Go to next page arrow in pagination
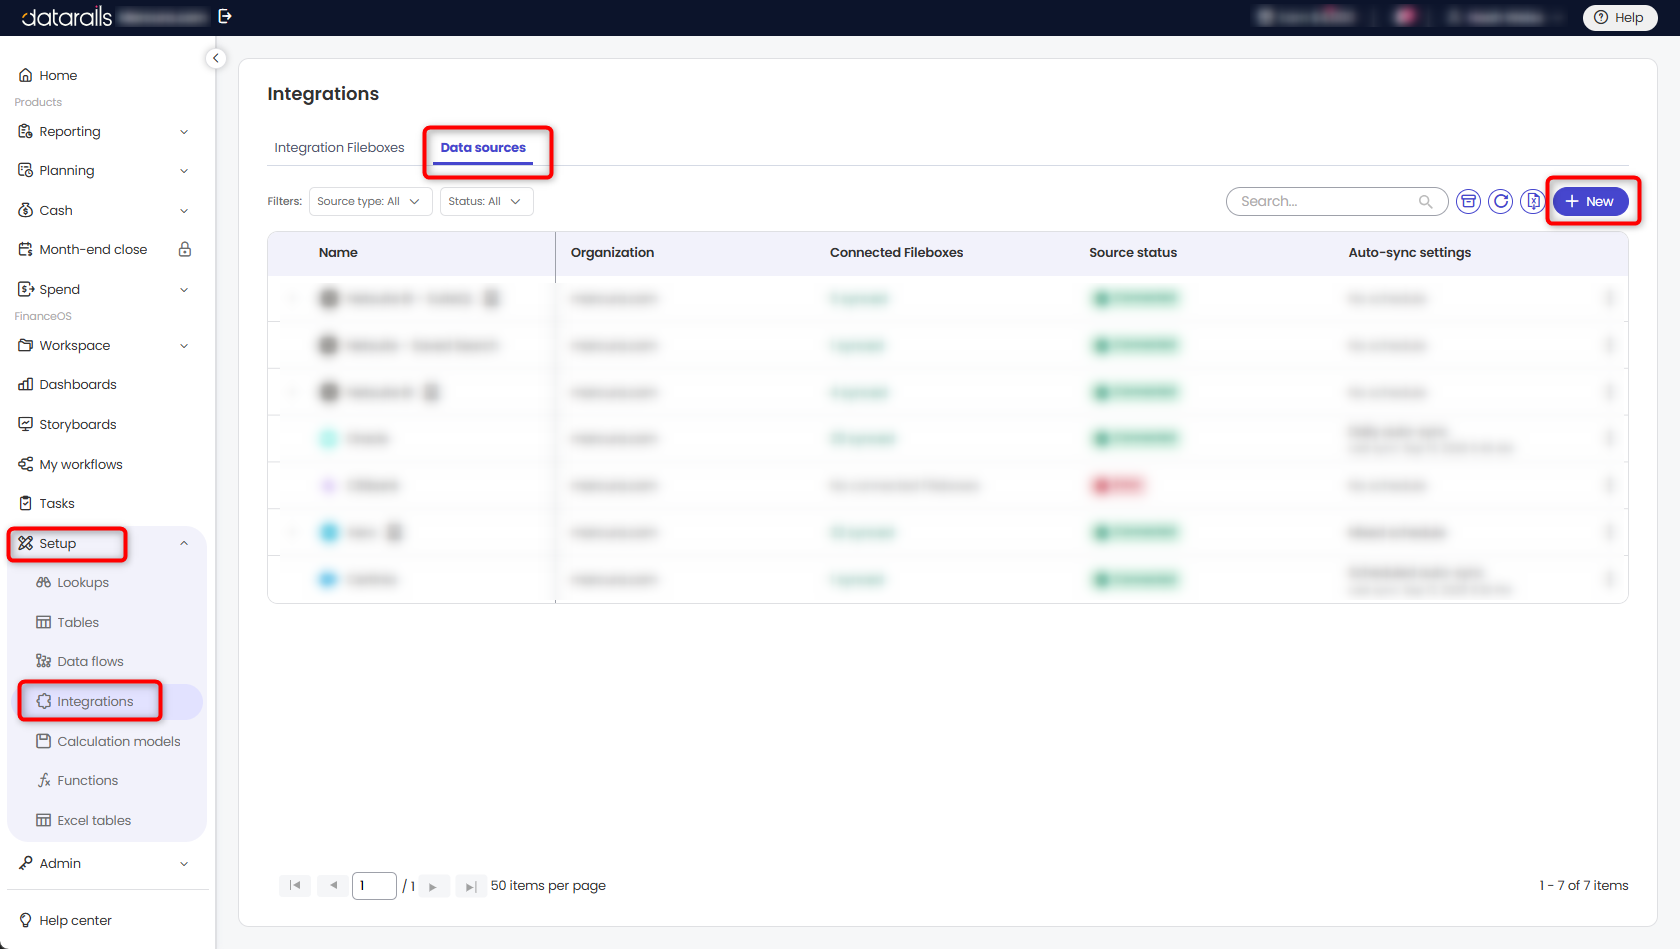The image size is (1680, 949). [433, 886]
